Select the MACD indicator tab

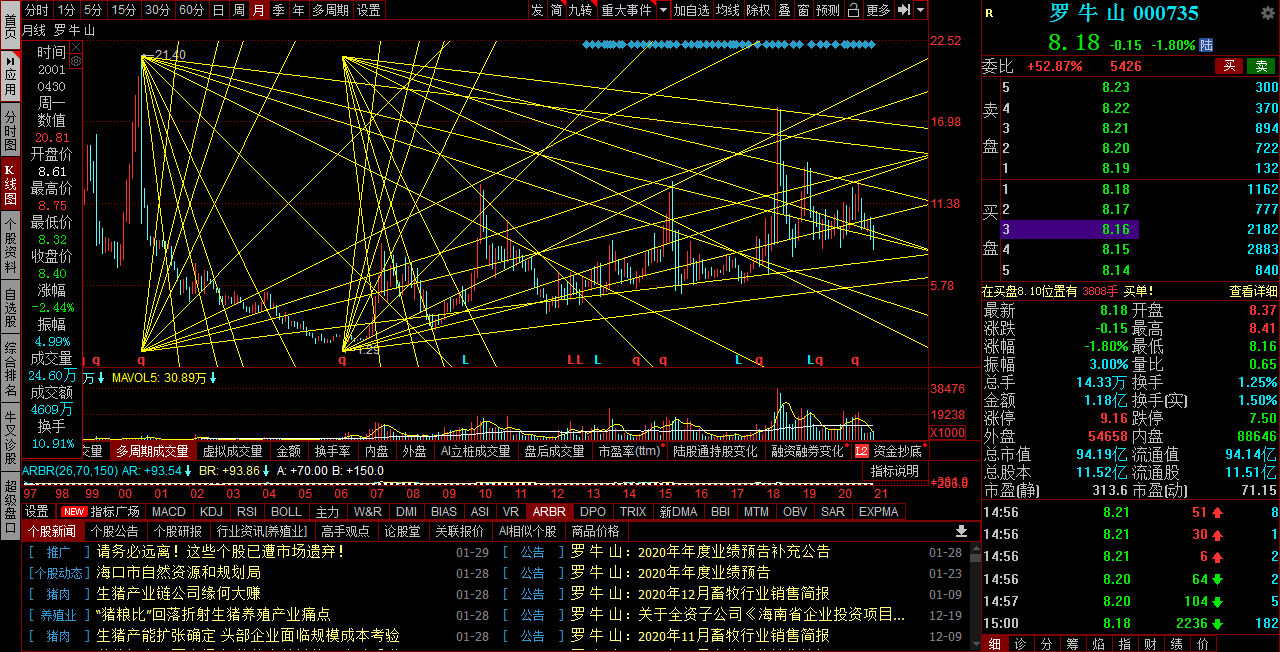point(169,512)
